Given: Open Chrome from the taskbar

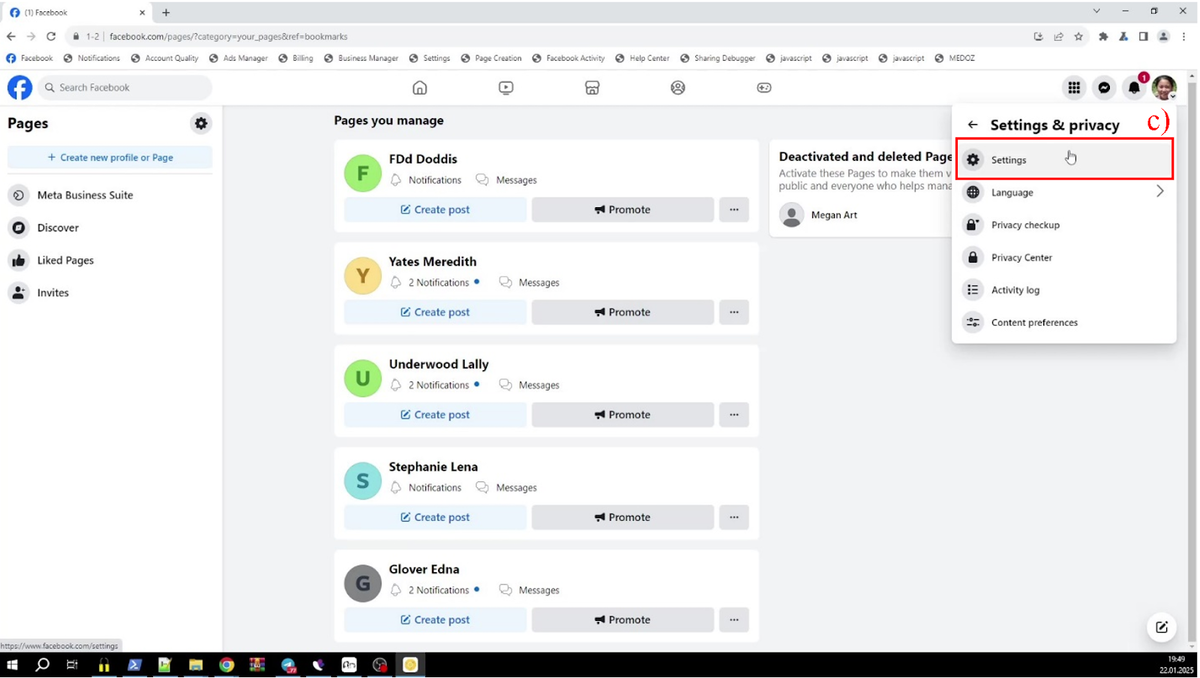Looking at the screenshot, I should click(x=227, y=665).
